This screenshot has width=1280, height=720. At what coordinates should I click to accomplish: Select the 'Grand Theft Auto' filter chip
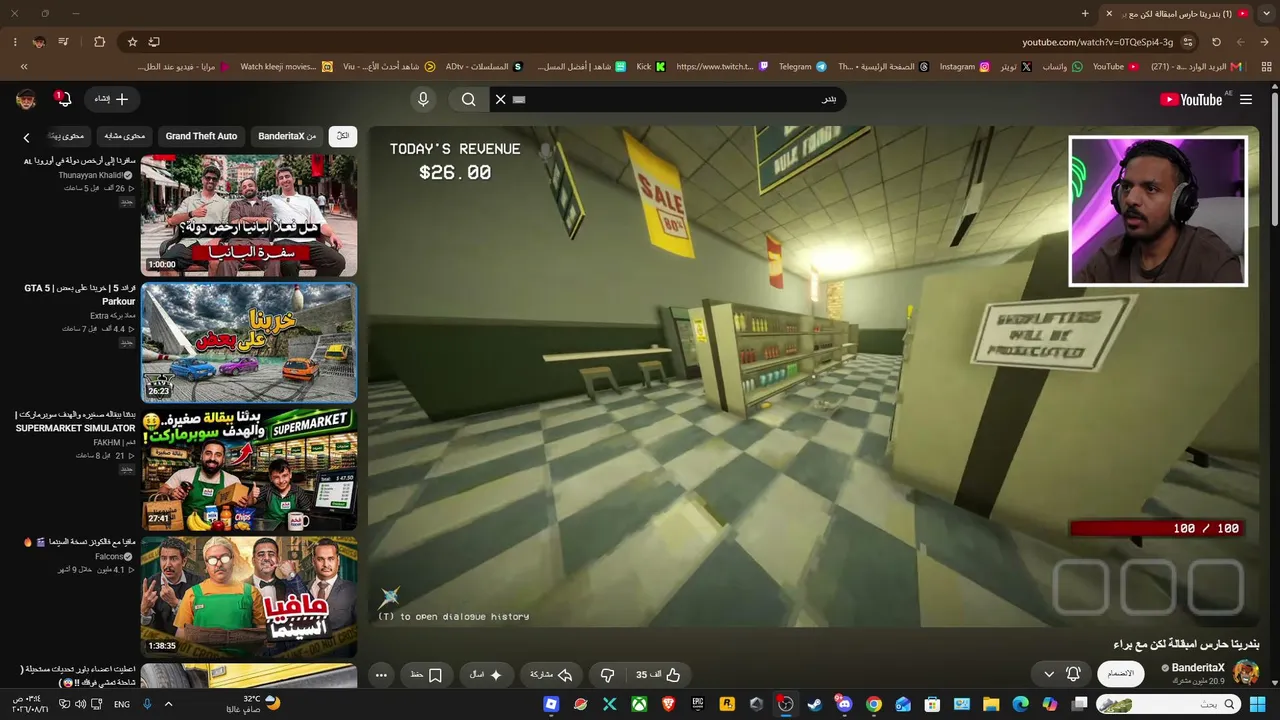pos(201,136)
